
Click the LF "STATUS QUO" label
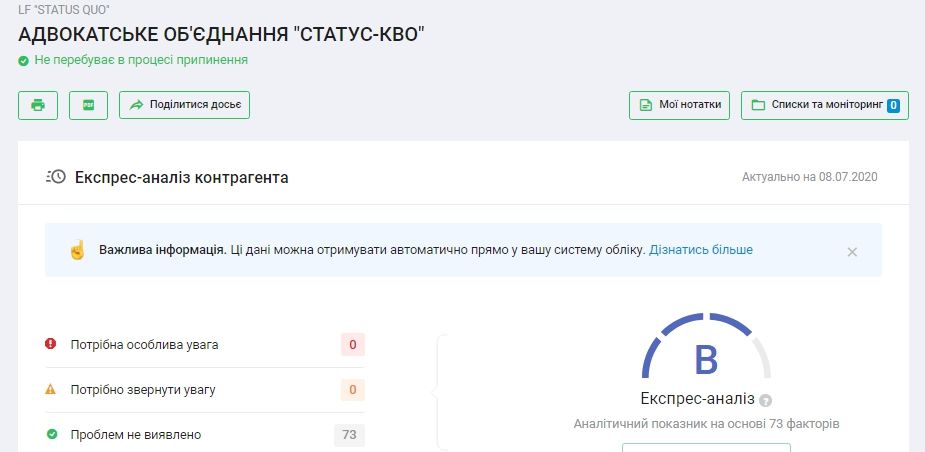pyautogui.click(x=64, y=10)
